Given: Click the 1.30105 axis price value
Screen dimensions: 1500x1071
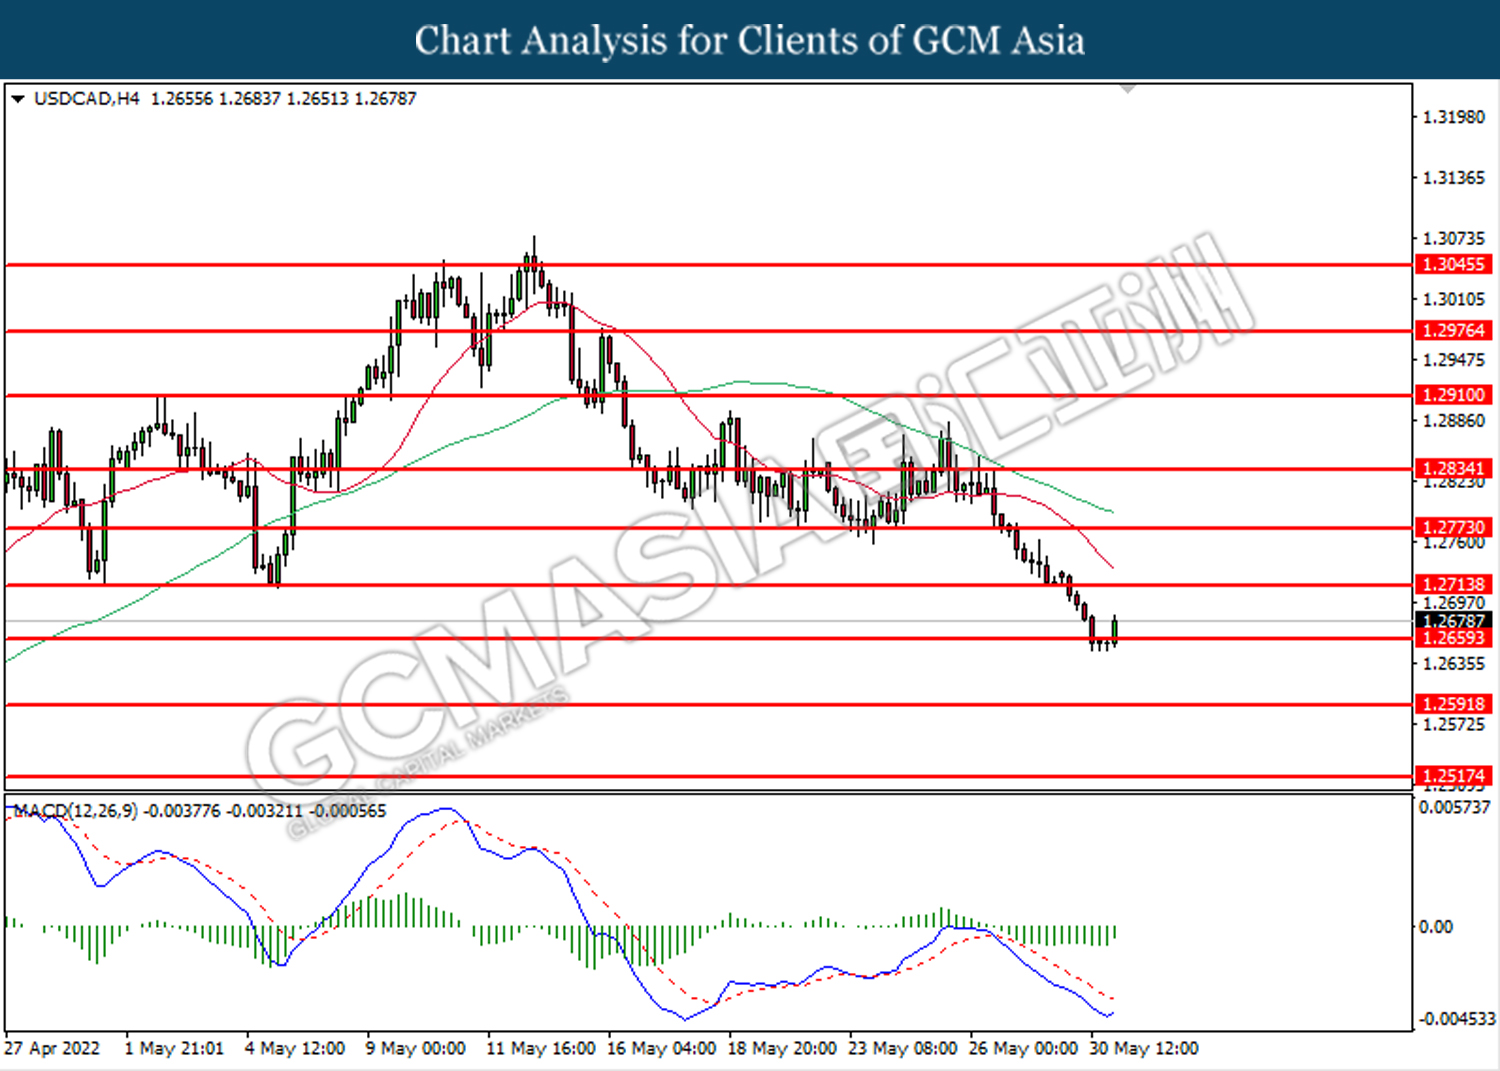Looking at the screenshot, I should coord(1454,299).
